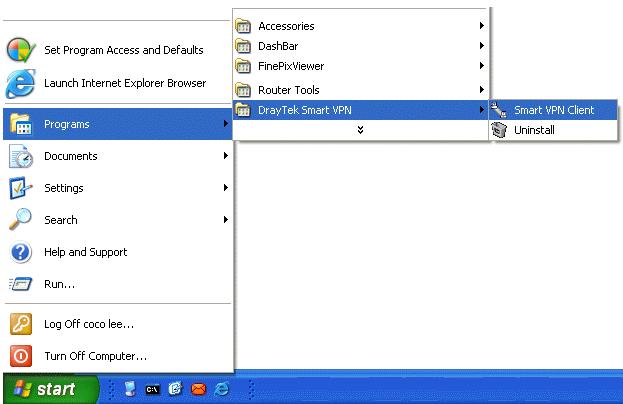Screen dimensions: 623x404
Task: Show more programs with double chevron
Action: (360, 130)
